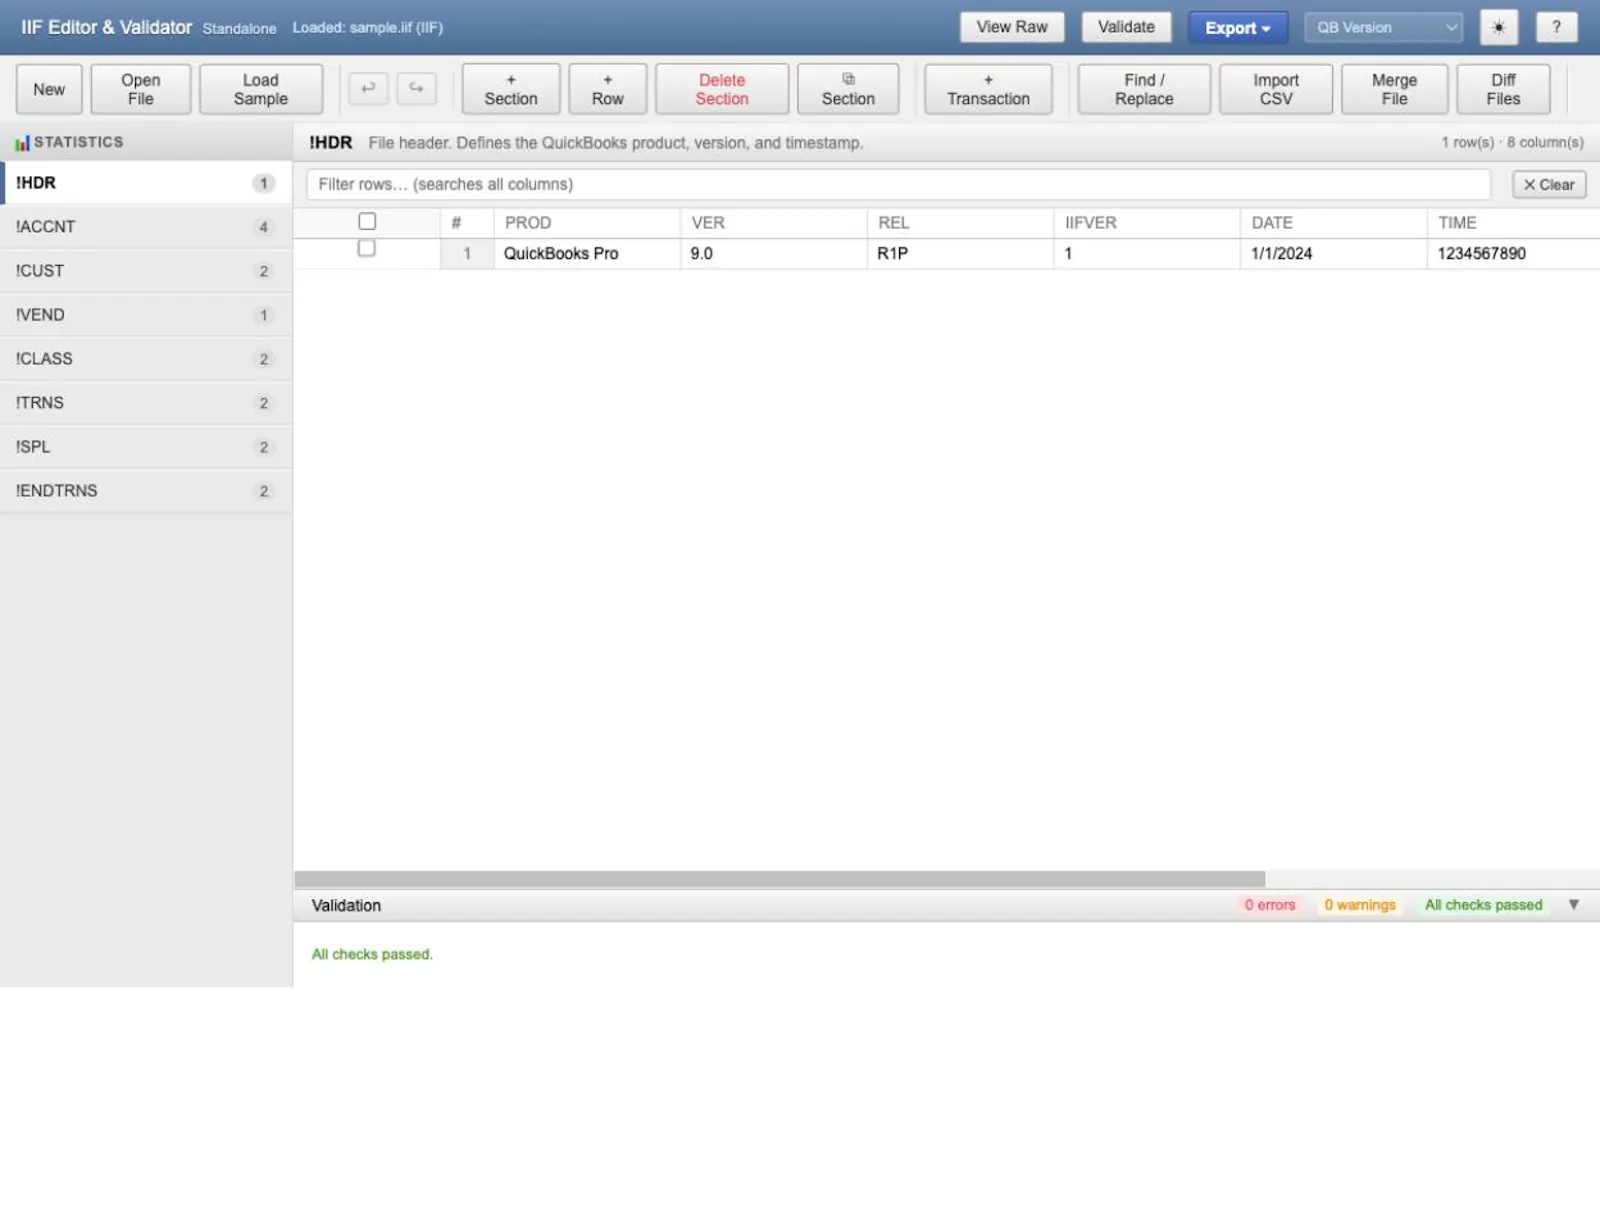Click Load Sample
The image size is (1600, 1221).
[x=261, y=89]
